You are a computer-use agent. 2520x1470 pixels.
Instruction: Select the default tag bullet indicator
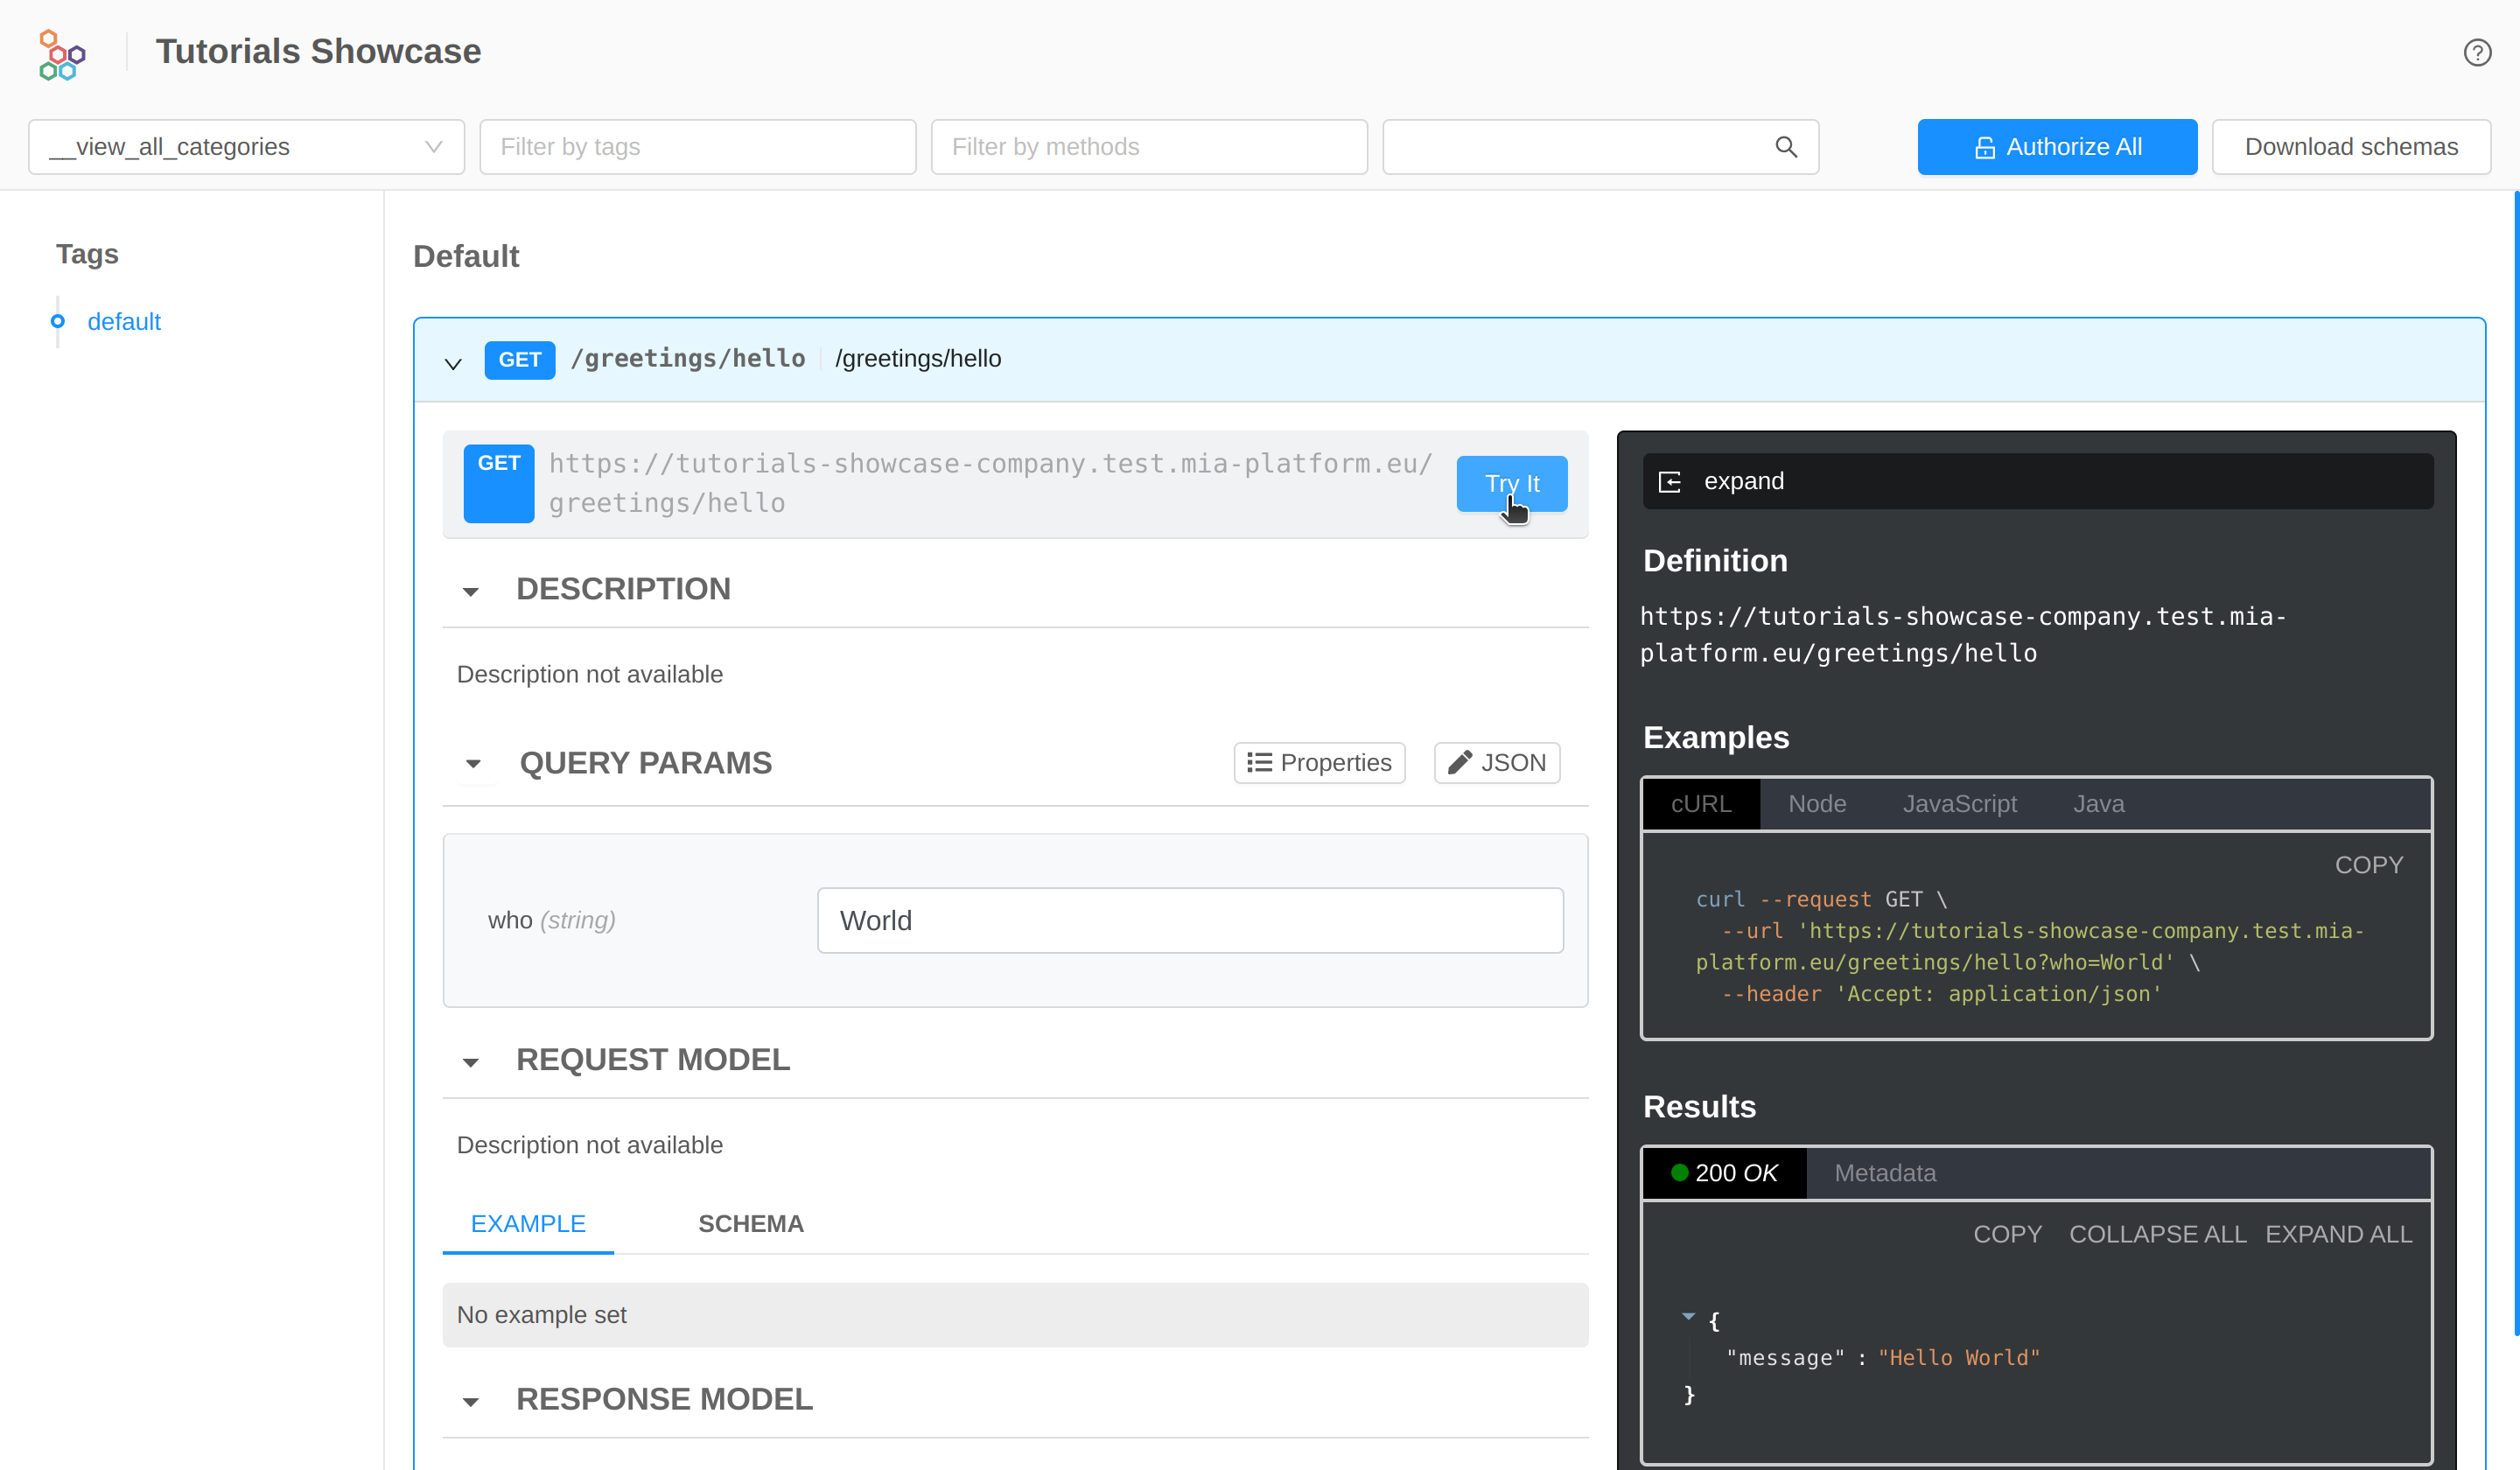pyautogui.click(x=57, y=321)
